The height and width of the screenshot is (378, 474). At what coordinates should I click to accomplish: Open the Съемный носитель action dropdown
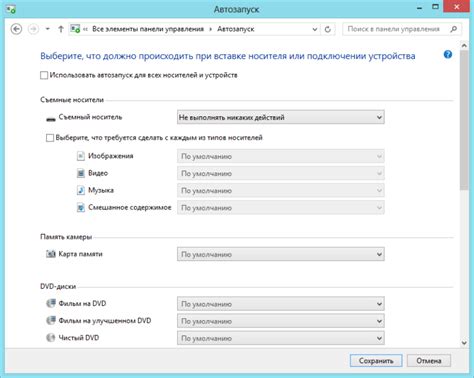pyautogui.click(x=281, y=117)
